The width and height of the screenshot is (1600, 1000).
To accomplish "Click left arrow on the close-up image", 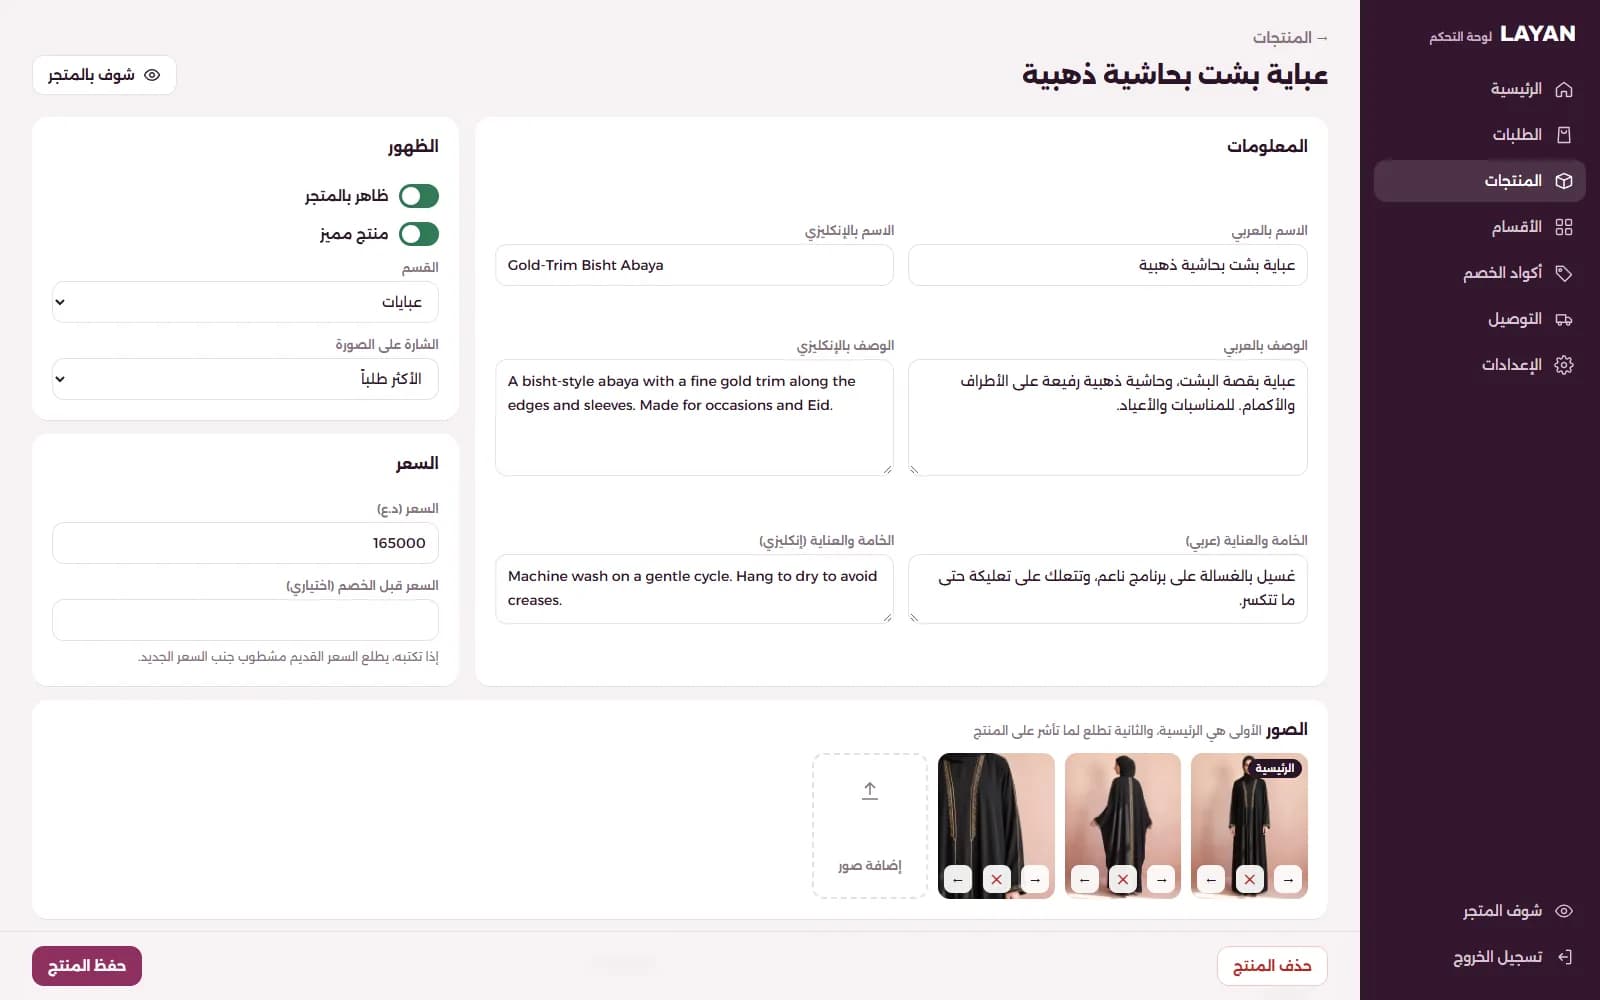I will pyautogui.click(x=958, y=880).
